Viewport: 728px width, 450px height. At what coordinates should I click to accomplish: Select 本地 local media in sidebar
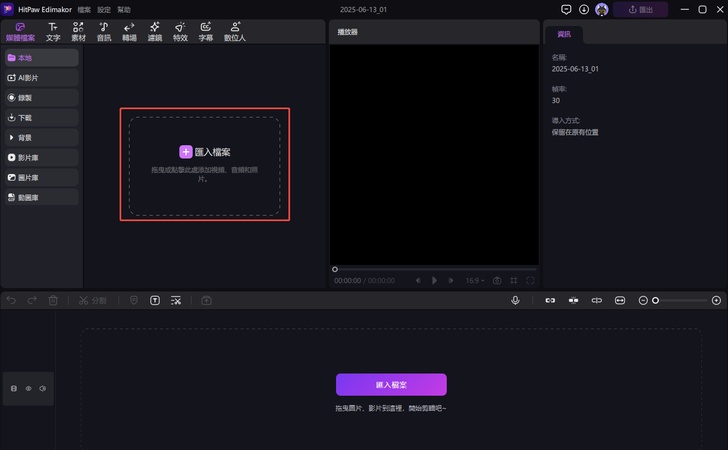point(42,58)
